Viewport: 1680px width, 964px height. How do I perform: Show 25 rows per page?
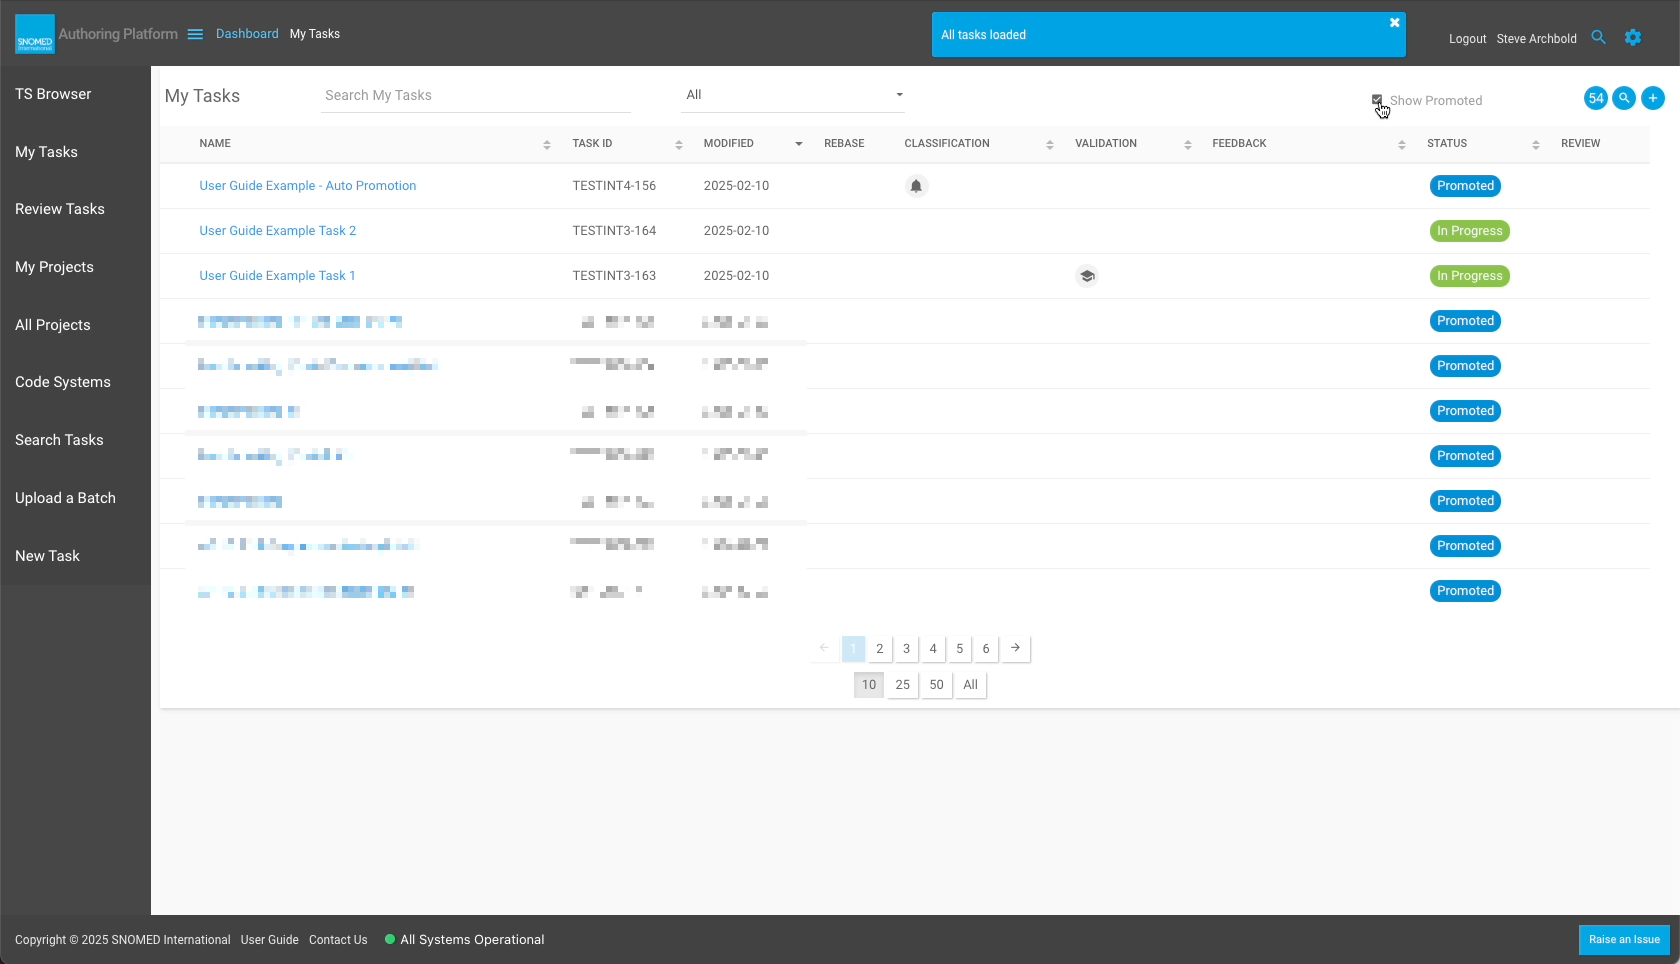[903, 685]
